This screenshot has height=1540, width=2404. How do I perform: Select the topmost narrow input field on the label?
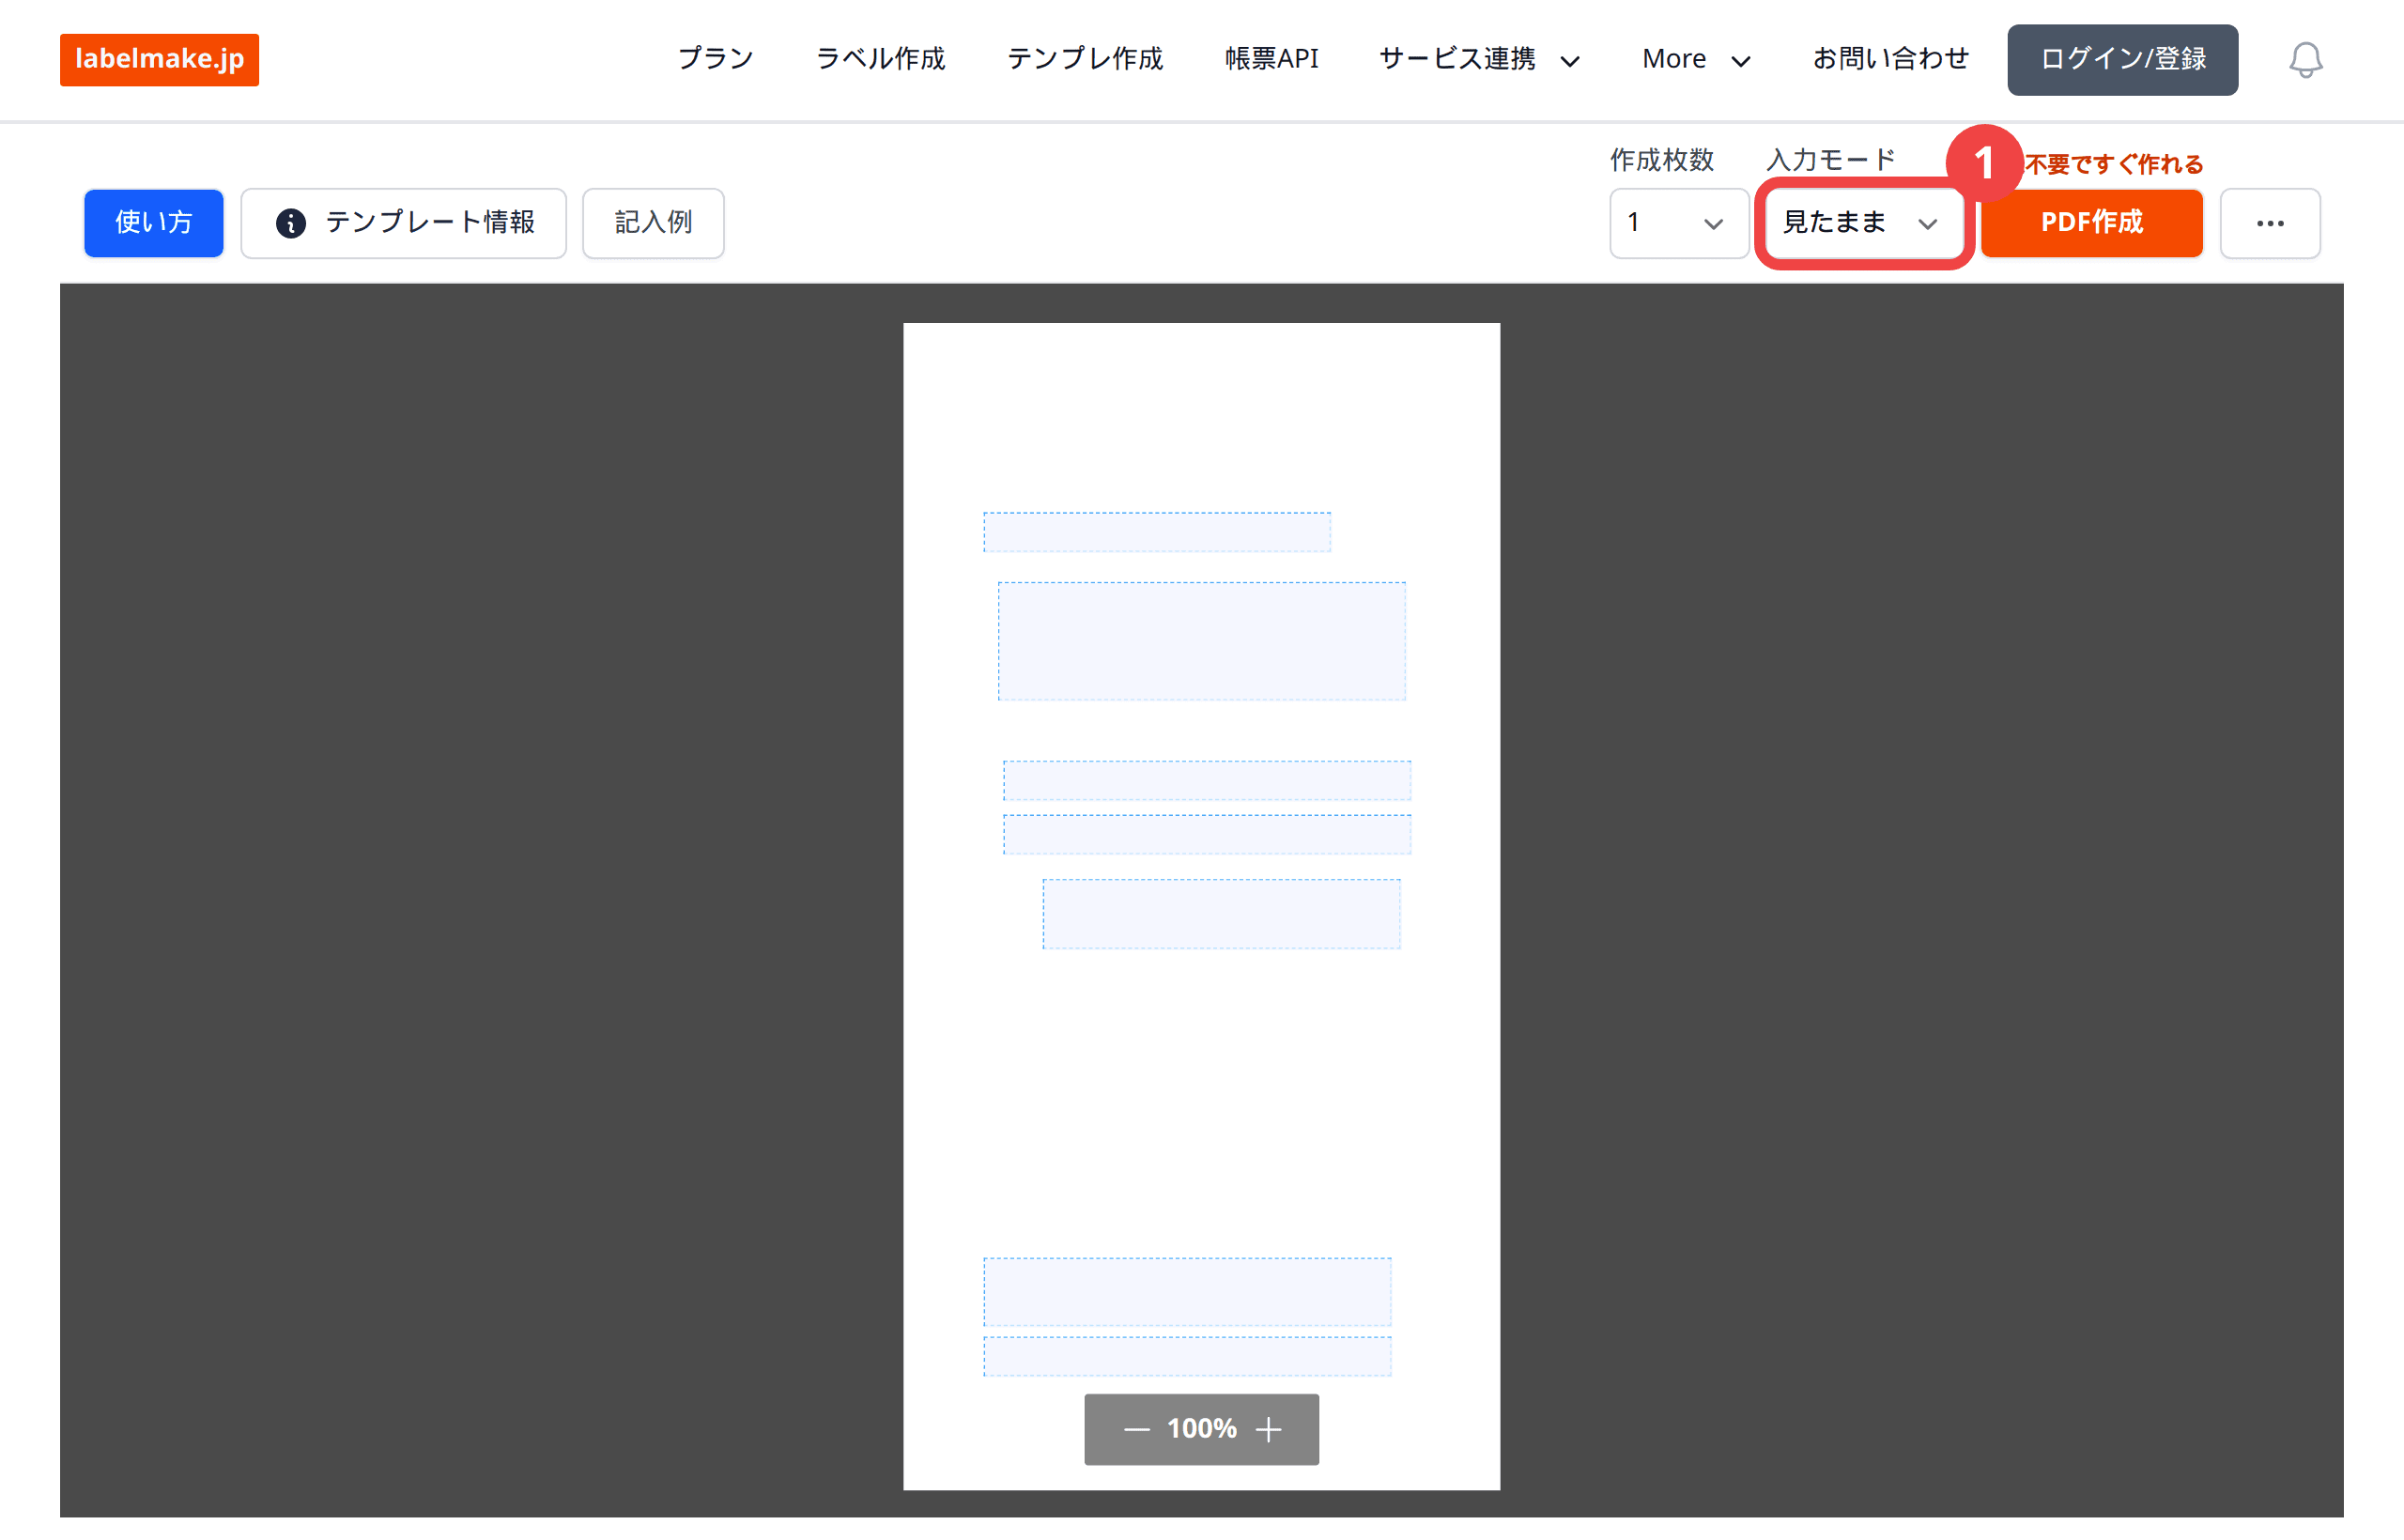pyautogui.click(x=1157, y=532)
